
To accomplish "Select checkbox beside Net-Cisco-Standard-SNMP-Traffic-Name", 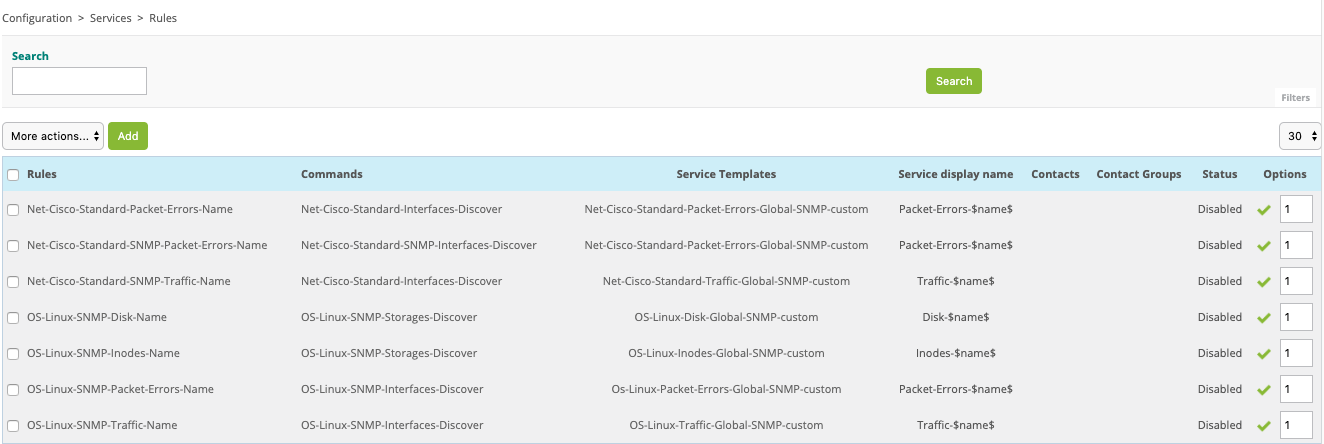I will click(x=13, y=282).
